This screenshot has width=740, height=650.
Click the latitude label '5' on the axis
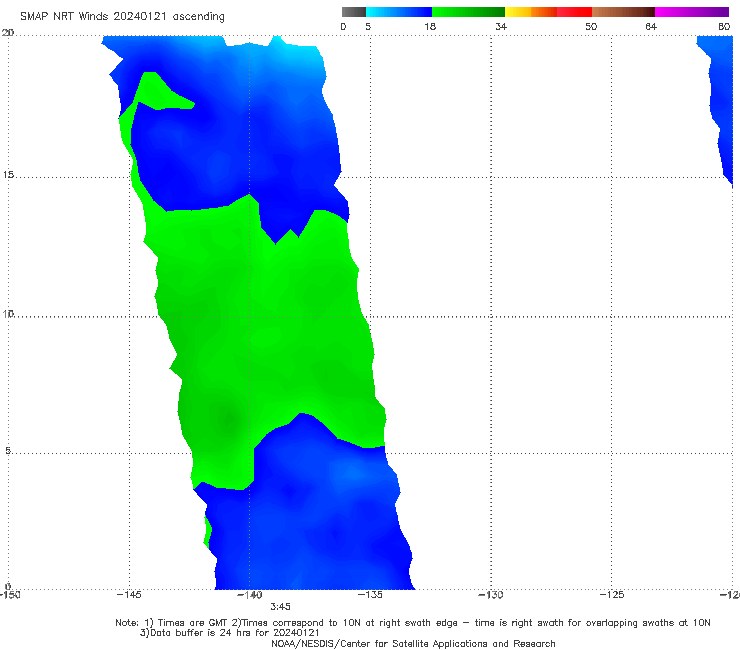pyautogui.click(x=8, y=451)
